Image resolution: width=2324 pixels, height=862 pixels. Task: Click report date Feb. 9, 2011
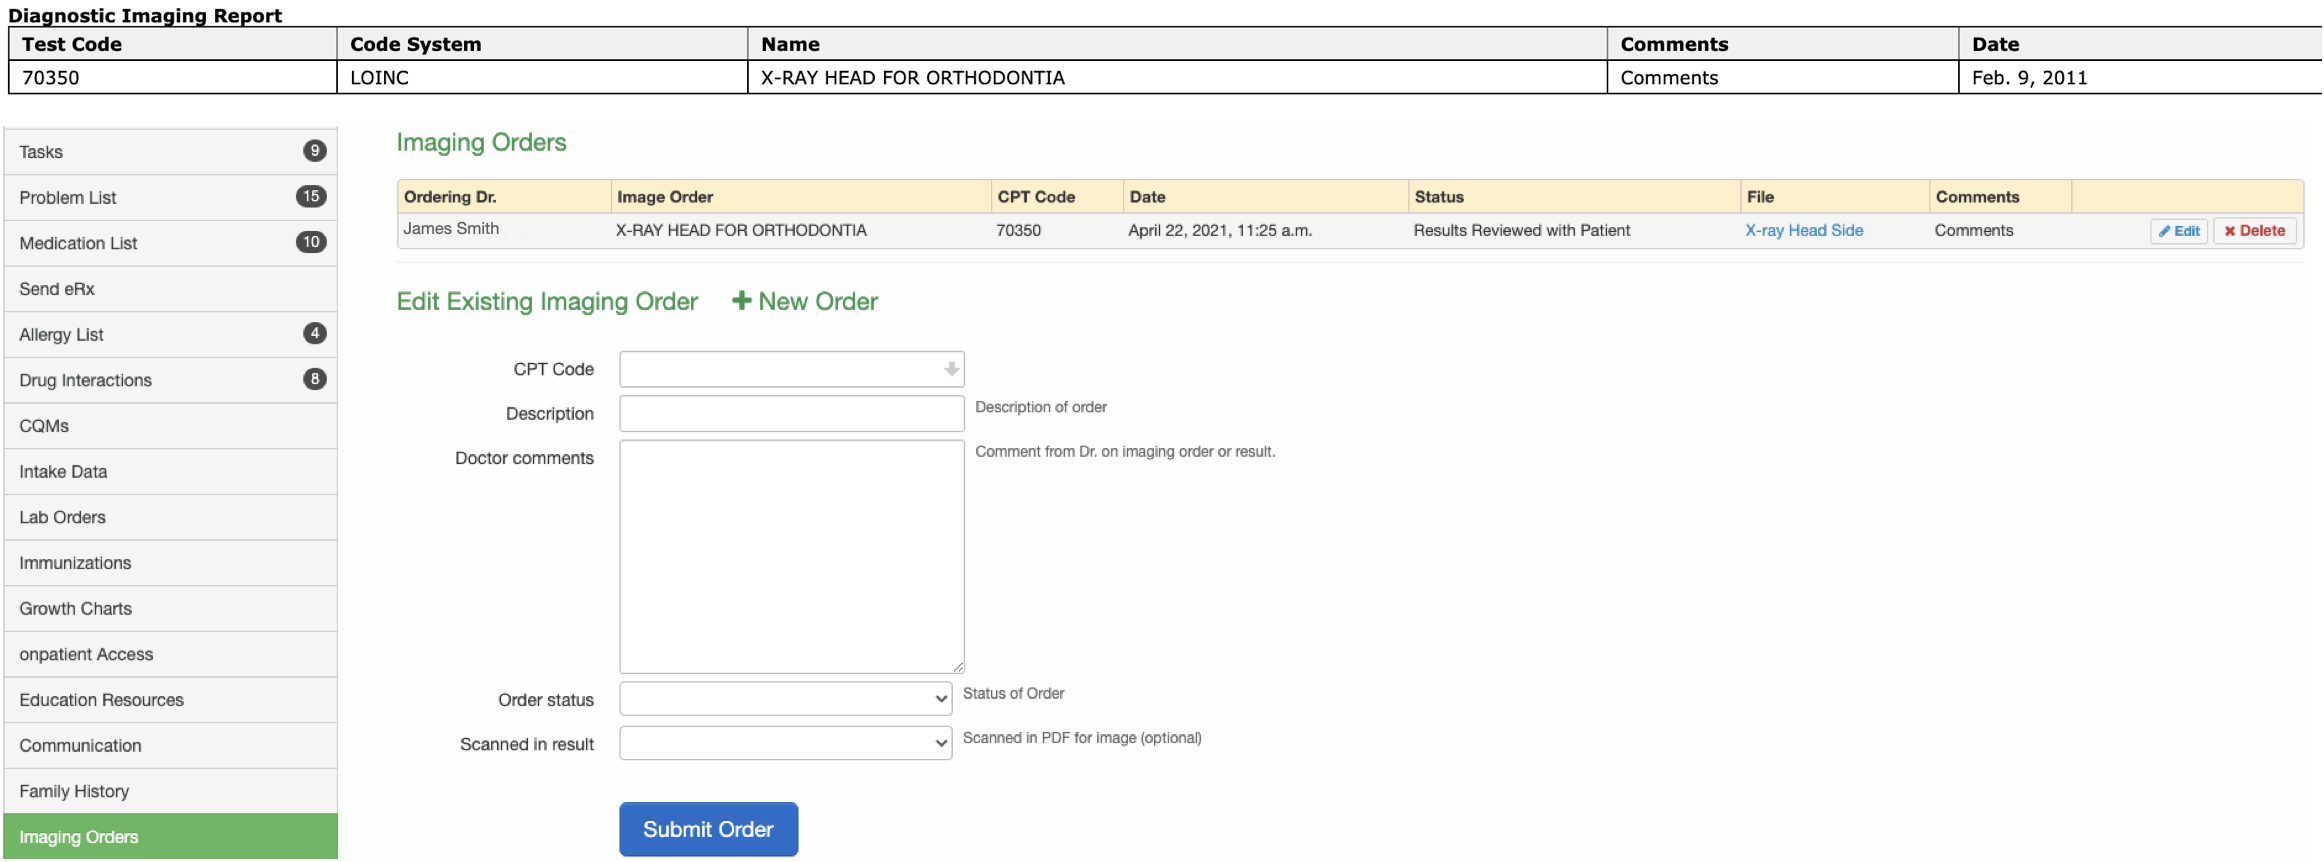(x=2029, y=78)
